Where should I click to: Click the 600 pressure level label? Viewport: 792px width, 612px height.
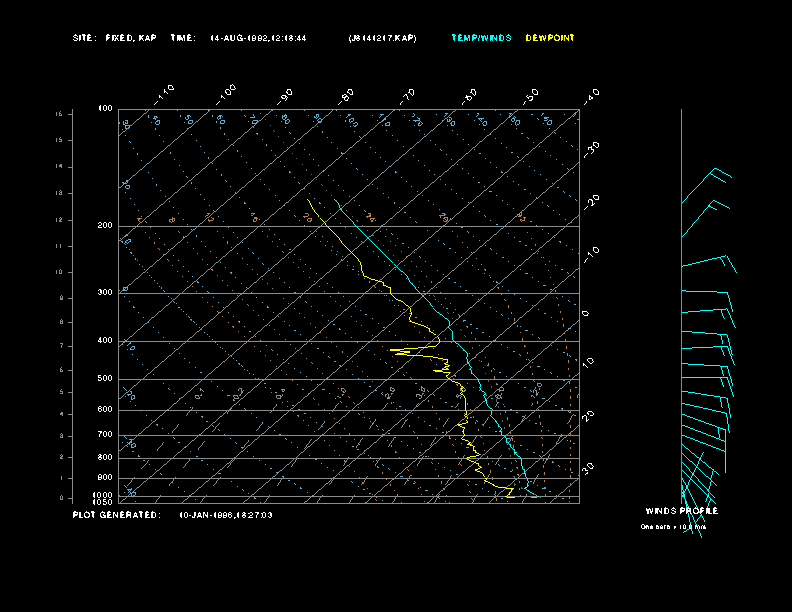click(105, 410)
